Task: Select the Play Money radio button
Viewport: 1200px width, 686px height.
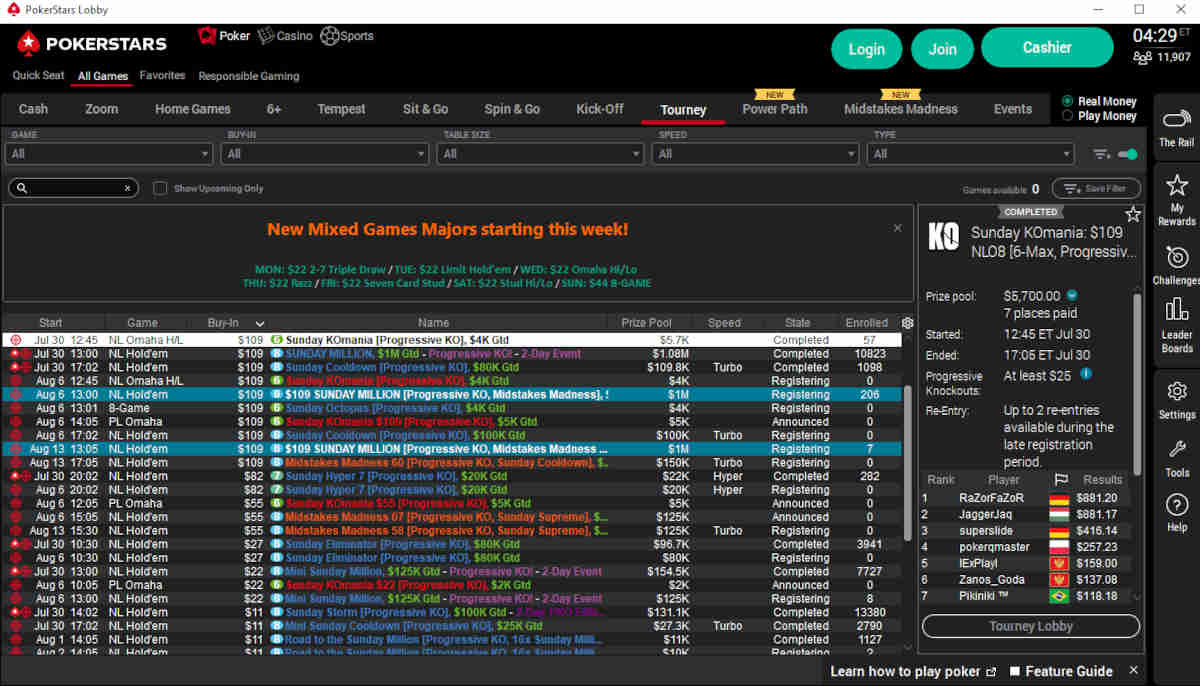Action: click(1068, 116)
